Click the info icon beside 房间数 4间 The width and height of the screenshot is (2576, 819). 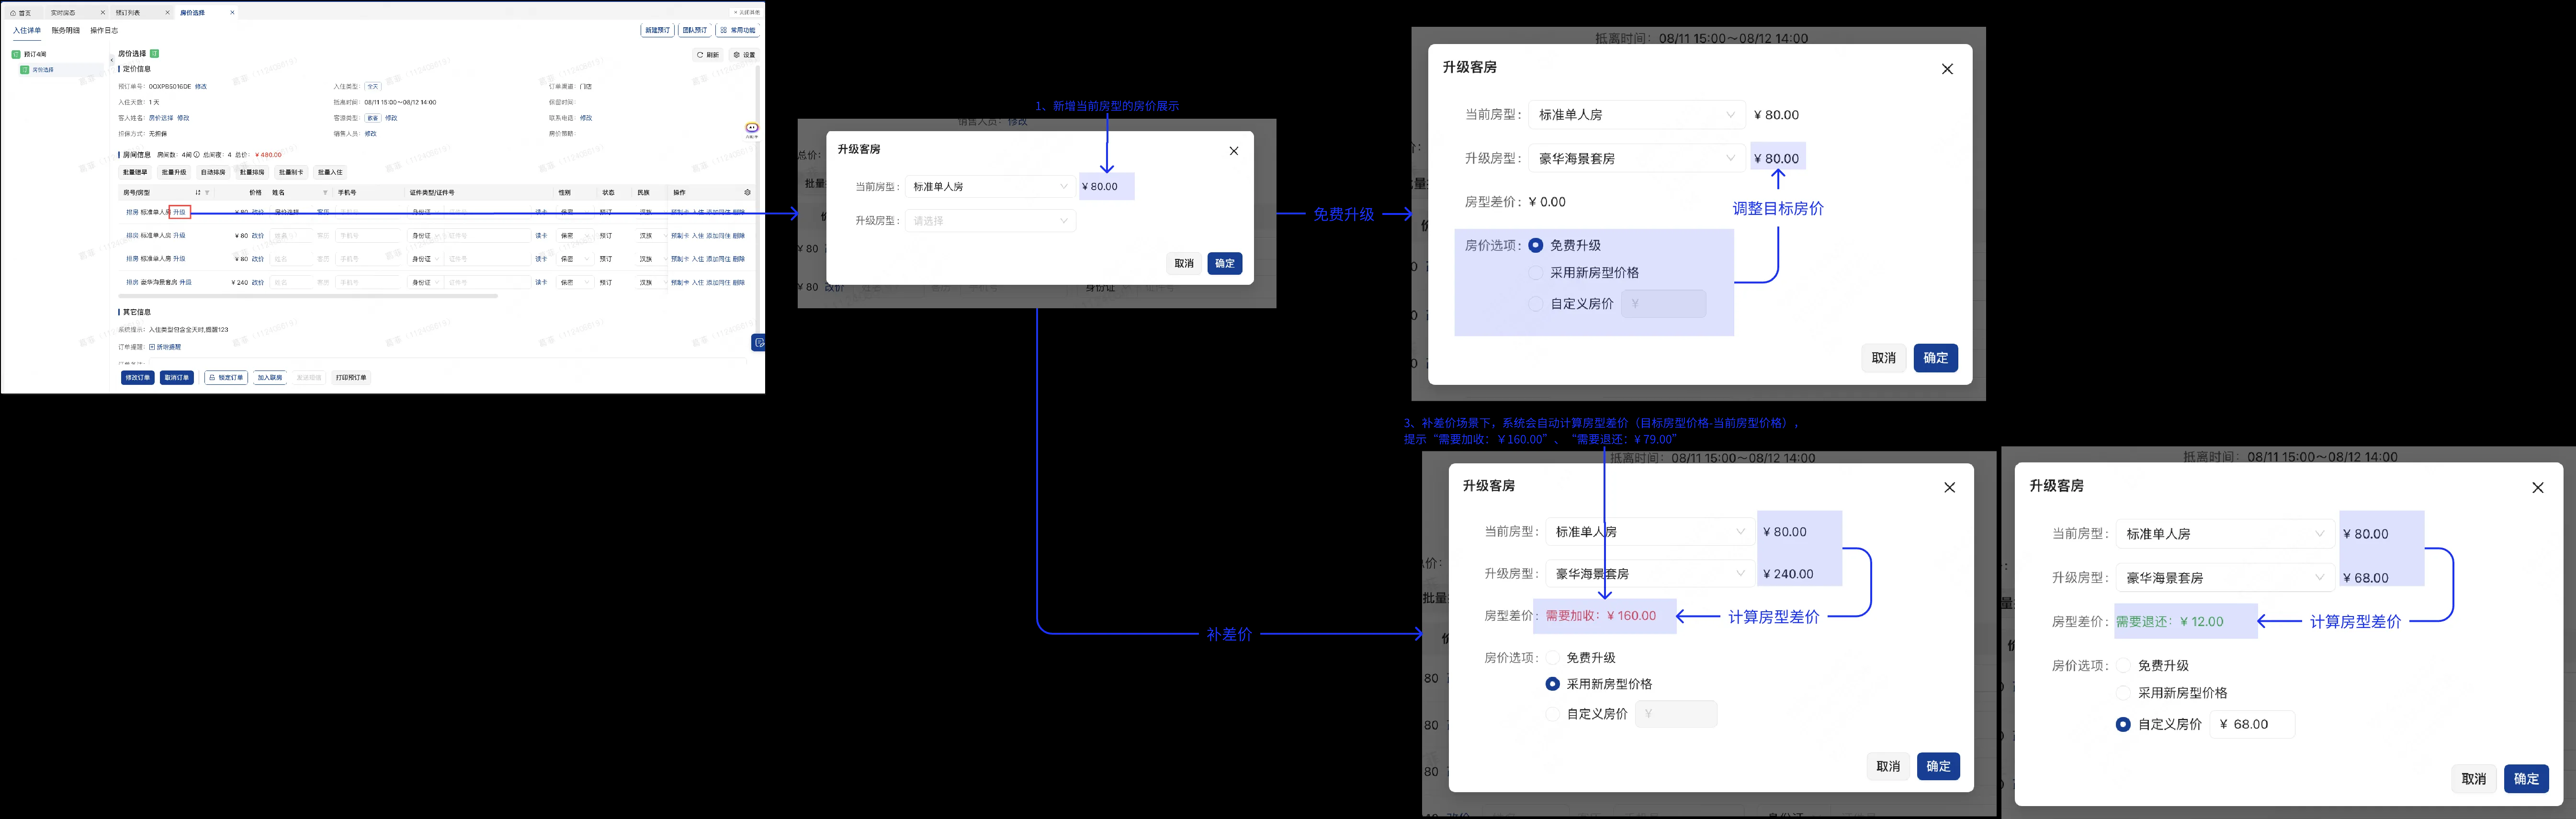197,155
